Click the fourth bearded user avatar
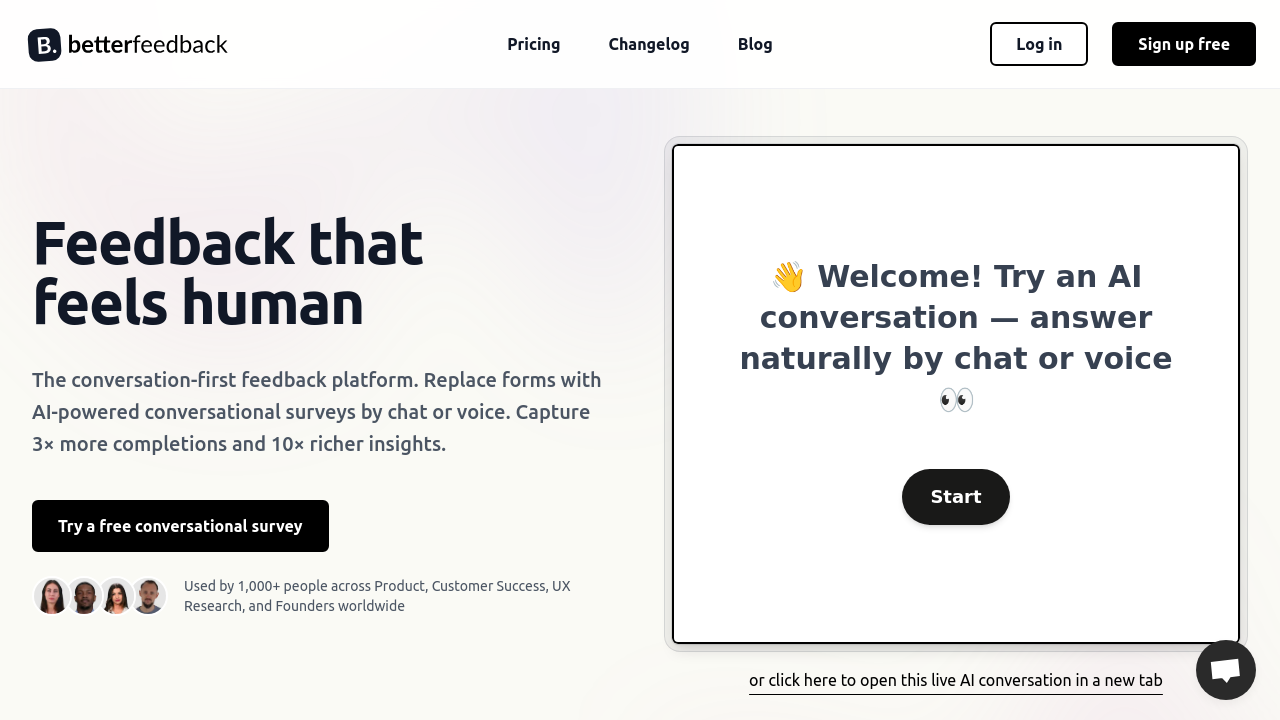This screenshot has width=1280, height=720. click(x=148, y=596)
